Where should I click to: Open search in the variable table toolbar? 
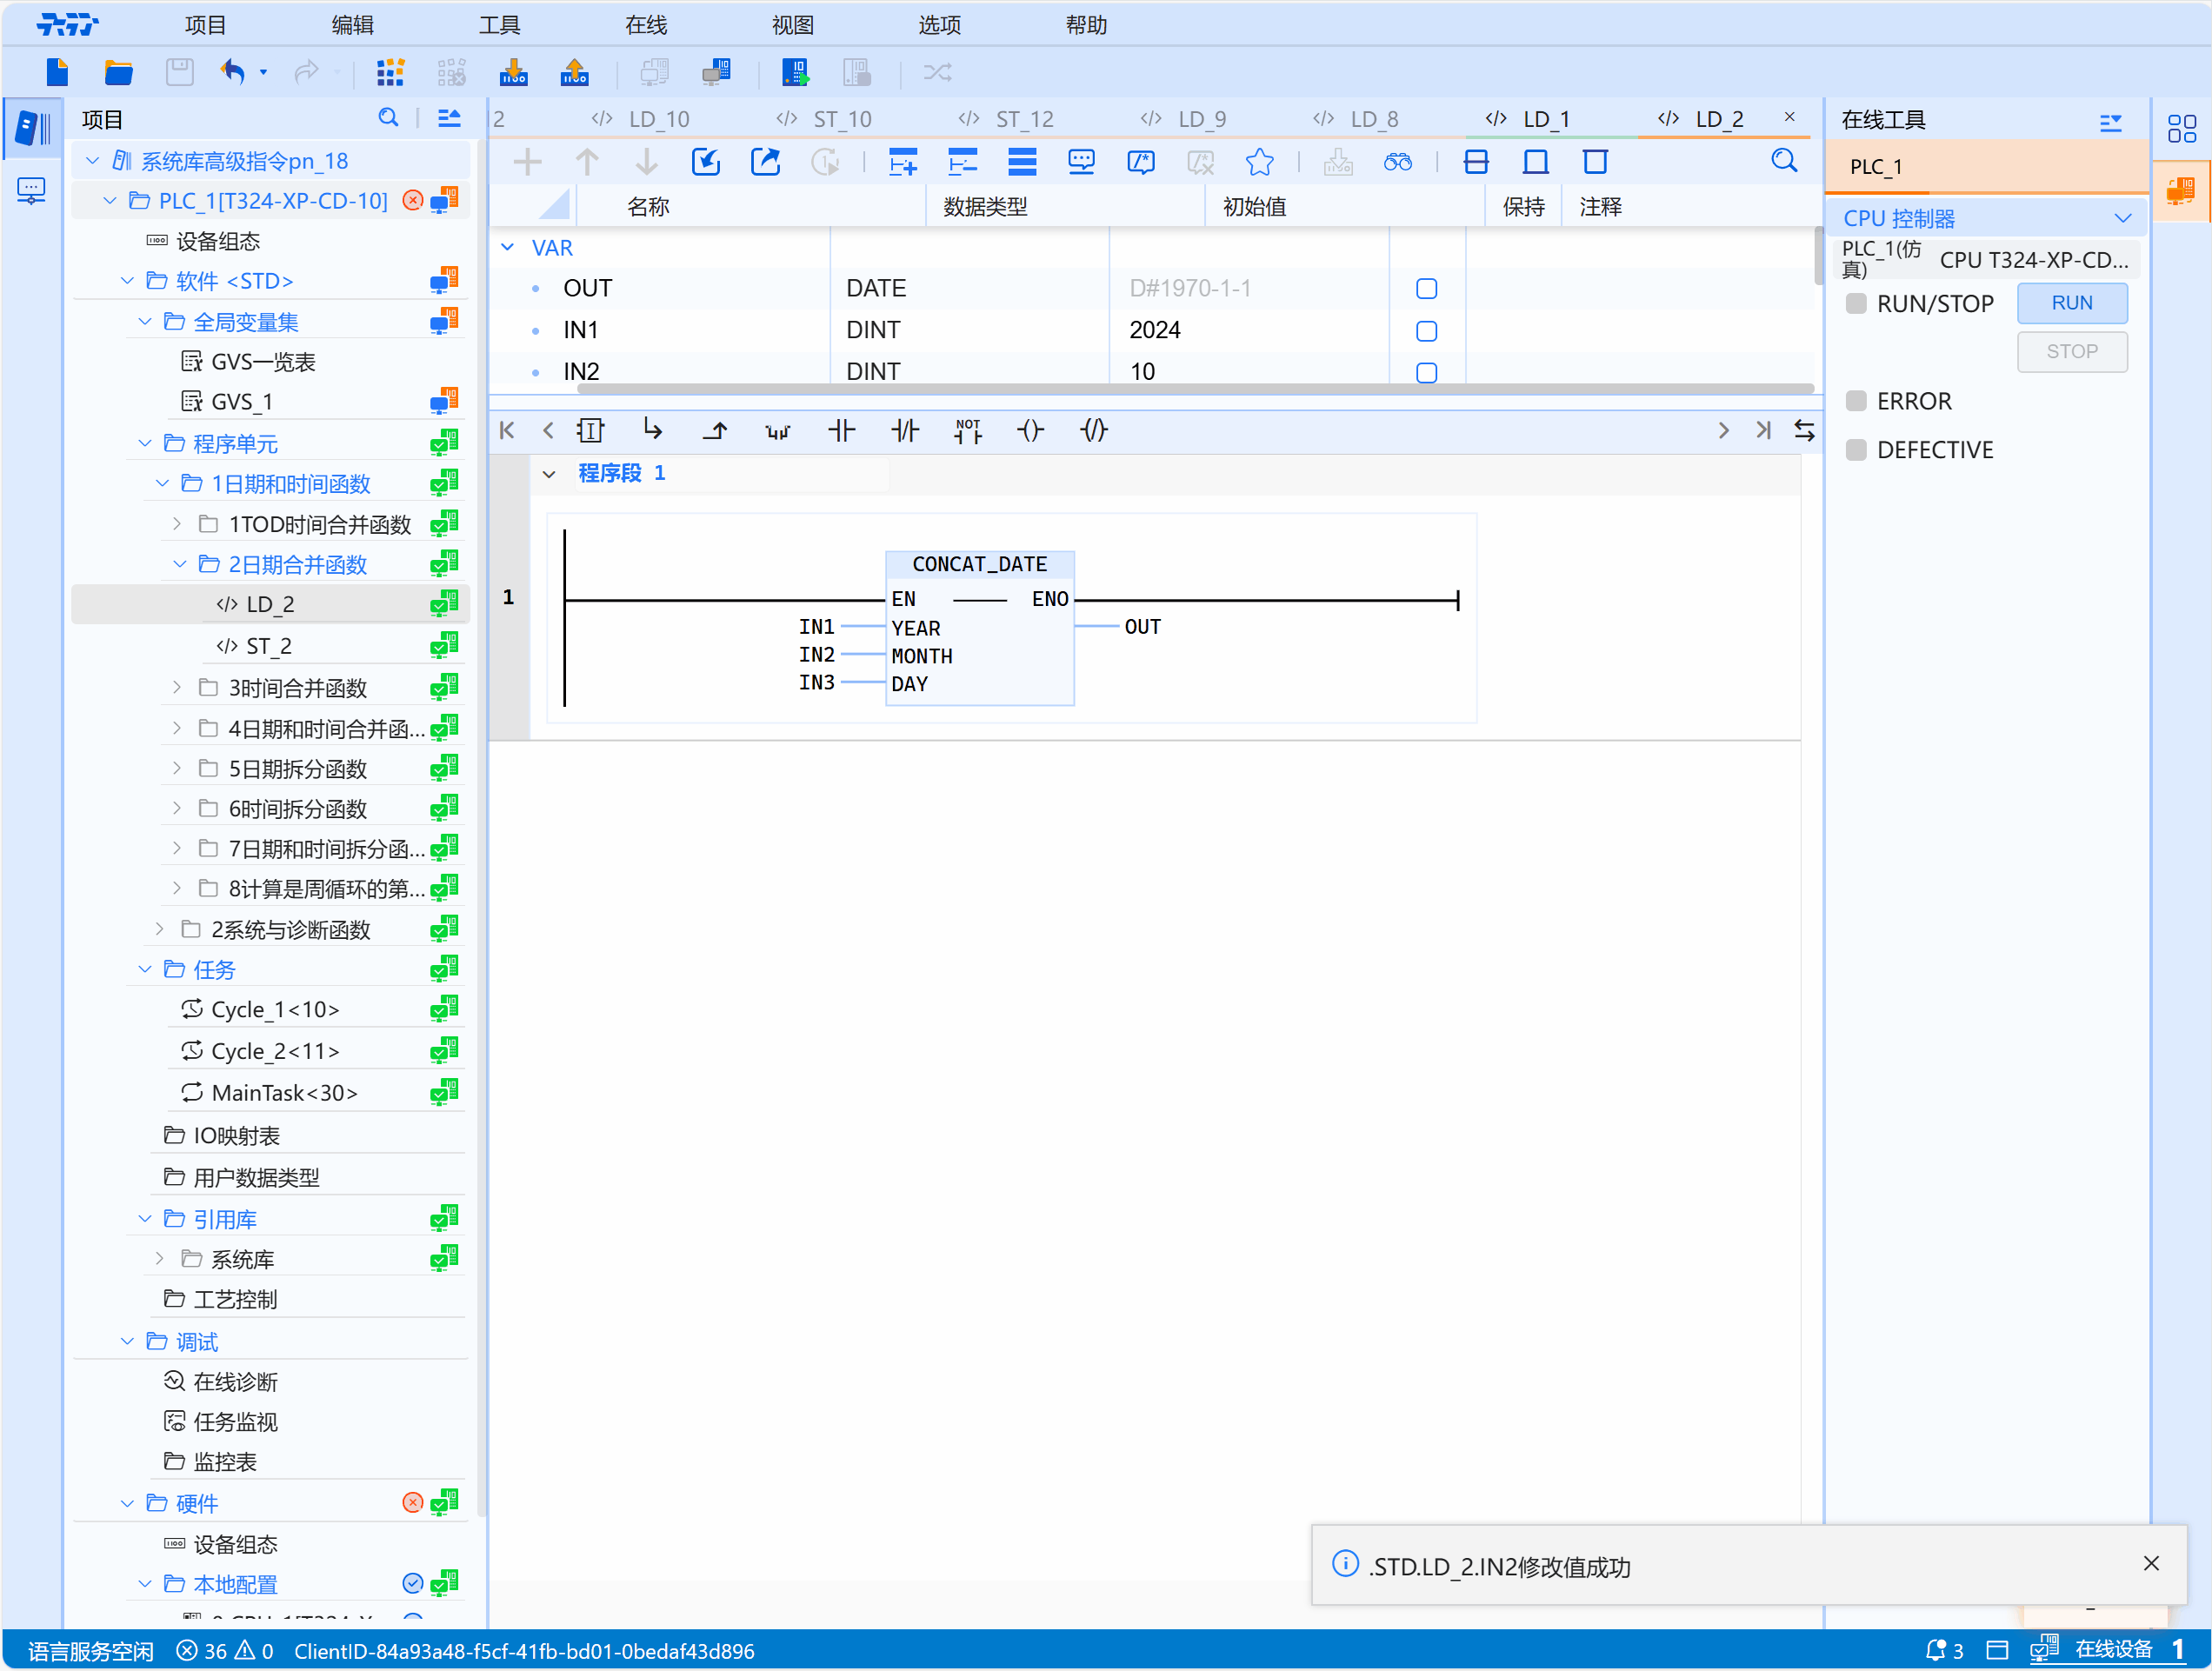1786,161
